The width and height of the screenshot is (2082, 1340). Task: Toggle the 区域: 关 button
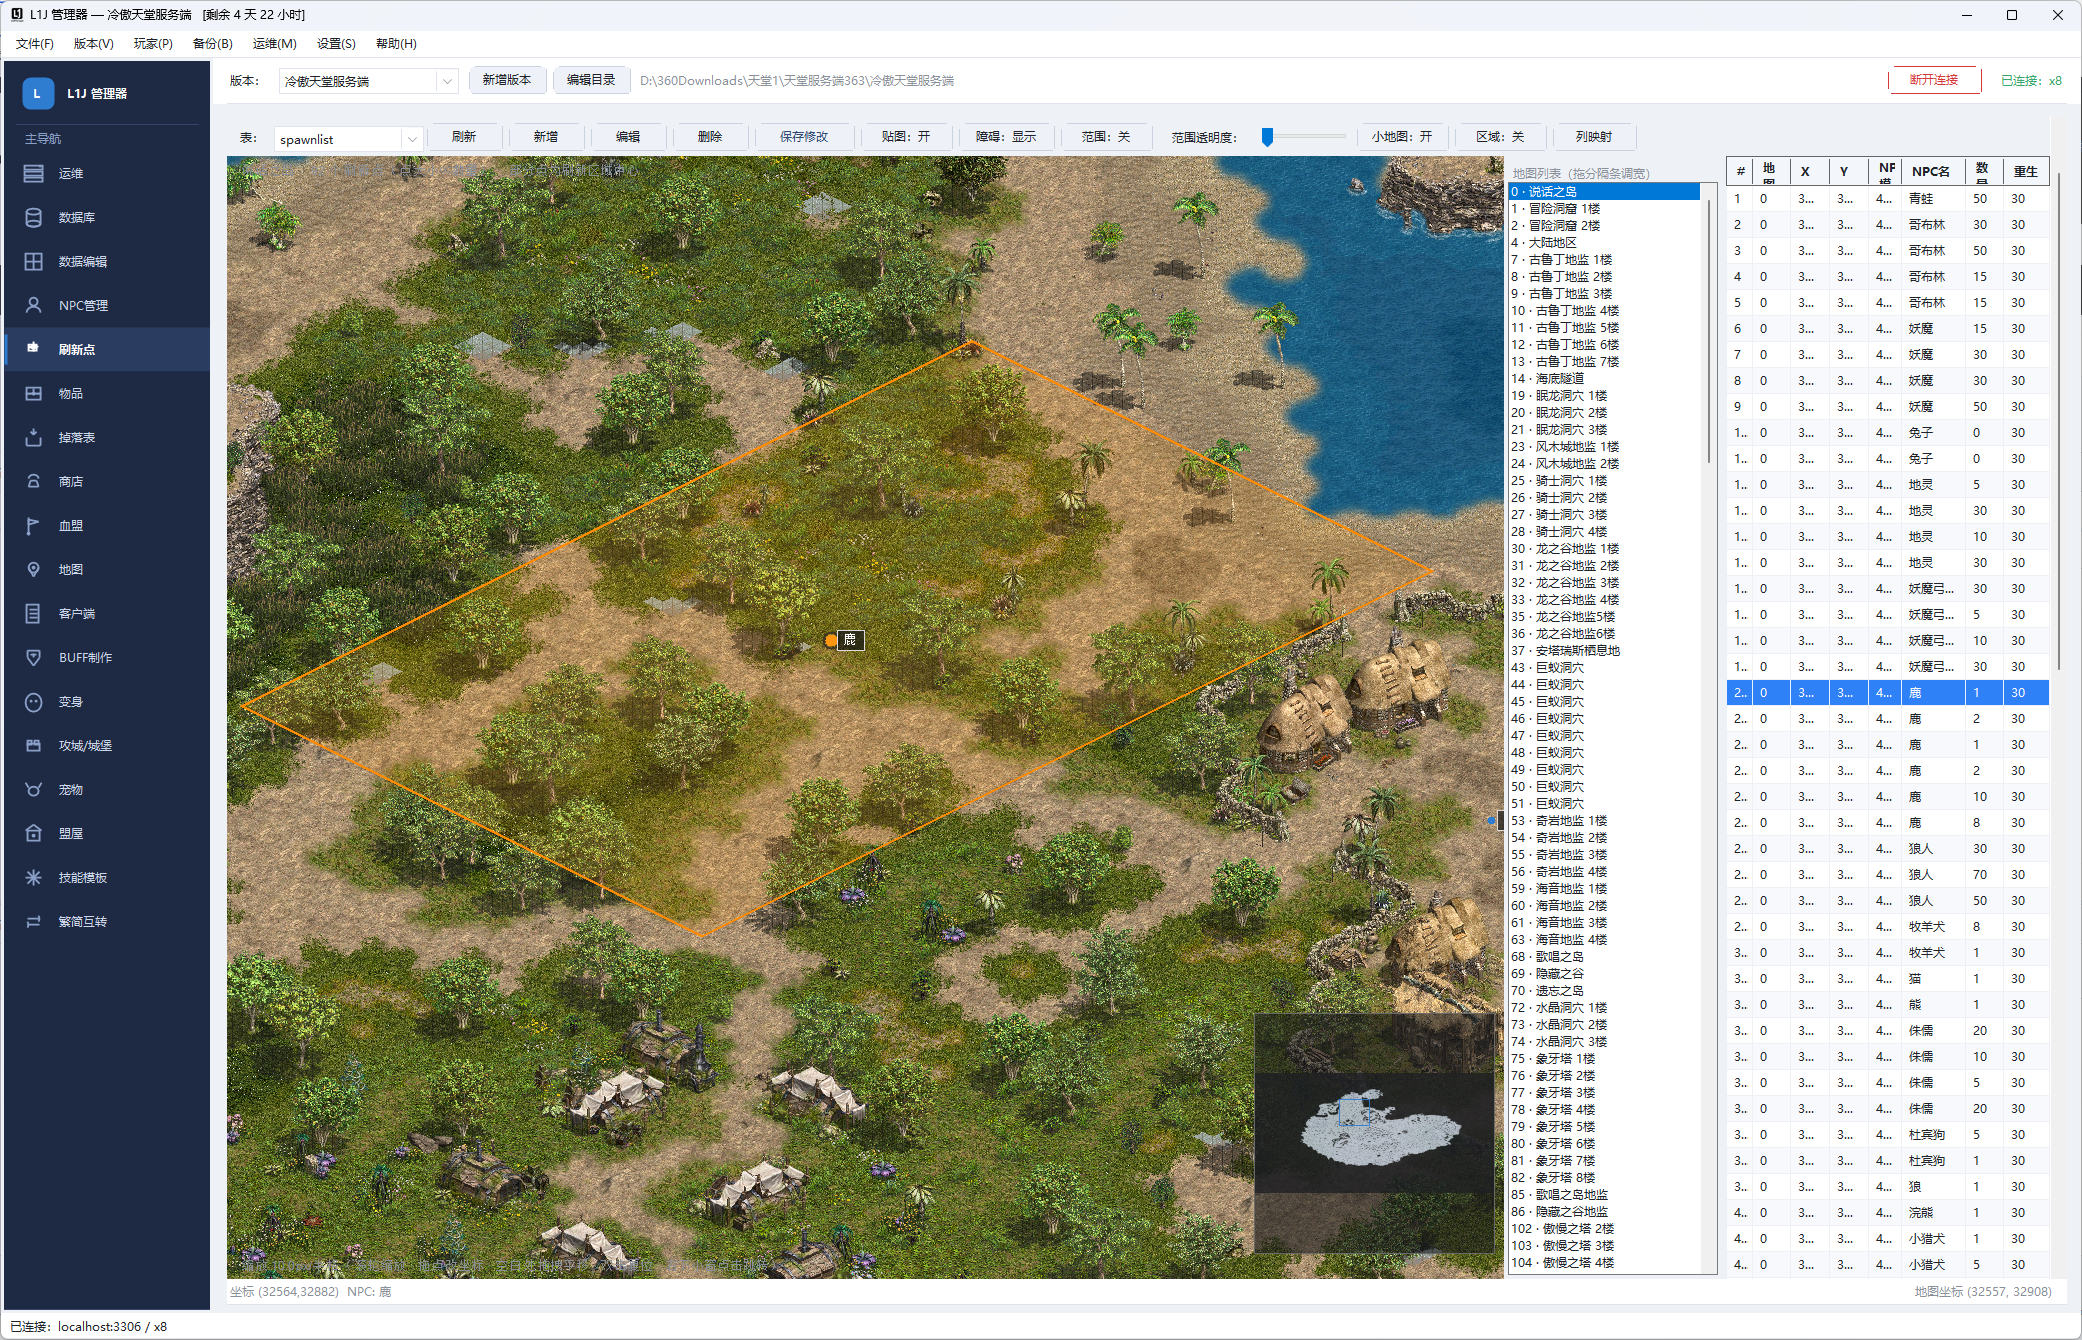point(1501,137)
